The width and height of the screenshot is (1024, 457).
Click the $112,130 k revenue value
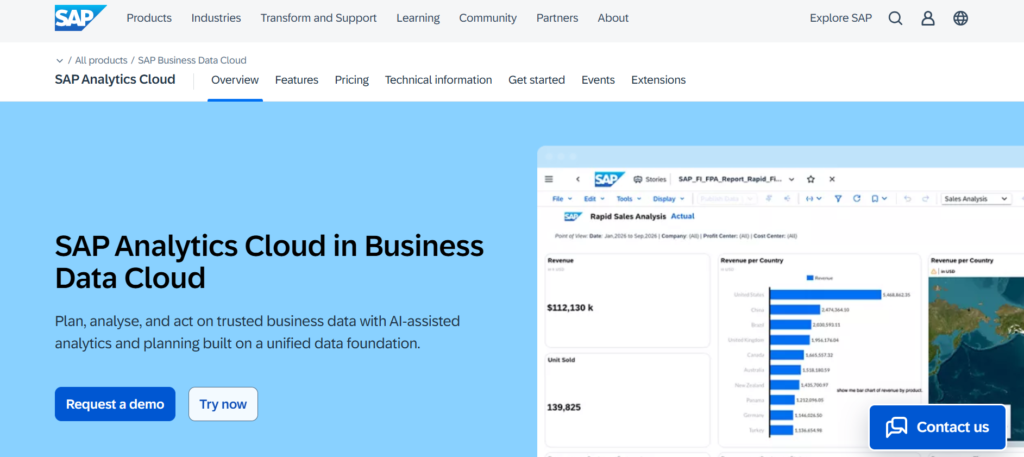tap(570, 307)
